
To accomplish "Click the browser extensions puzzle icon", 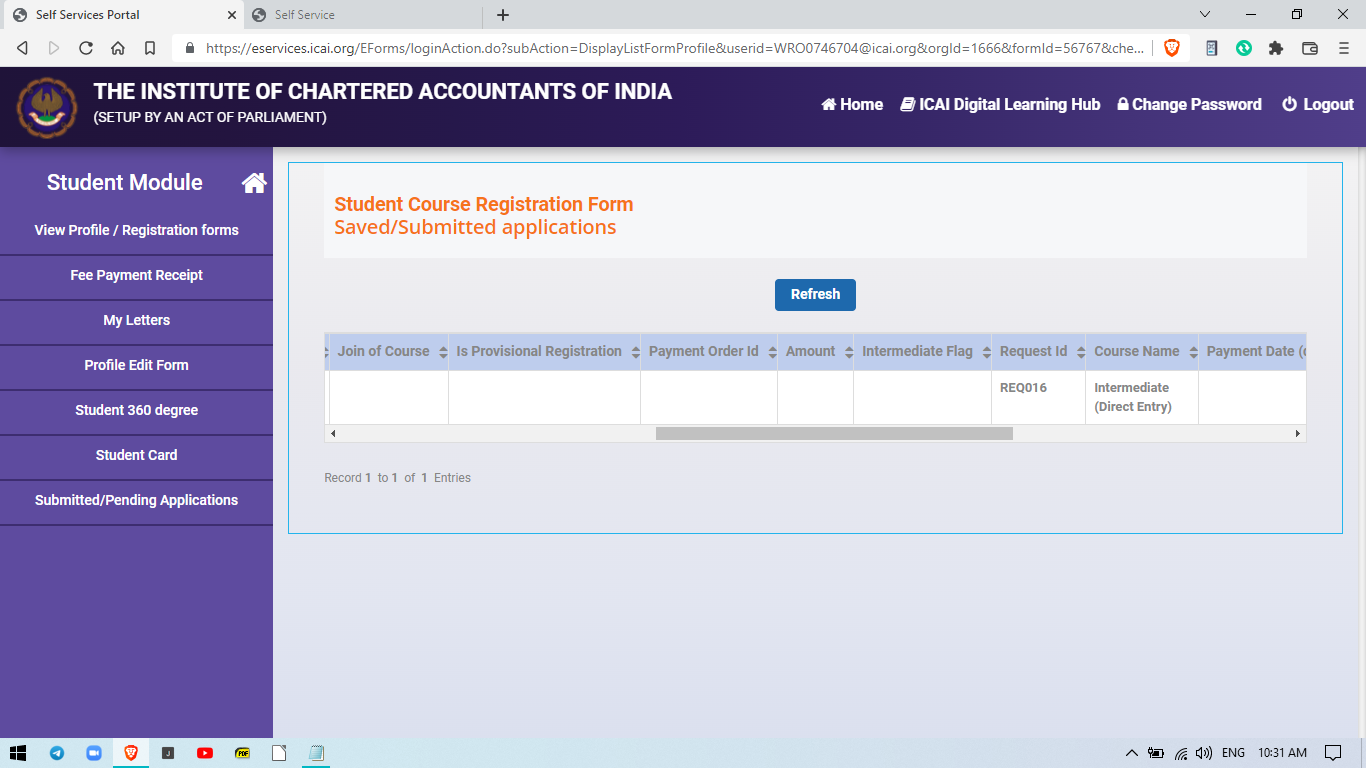I will click(1276, 48).
